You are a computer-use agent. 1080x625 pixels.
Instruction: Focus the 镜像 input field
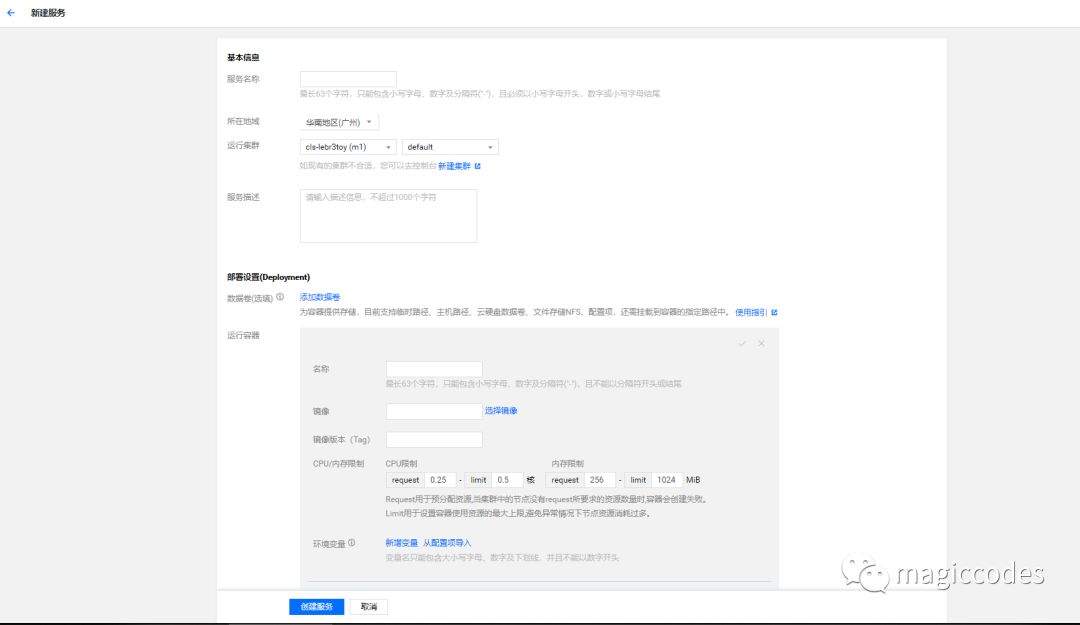pyautogui.click(x=434, y=411)
